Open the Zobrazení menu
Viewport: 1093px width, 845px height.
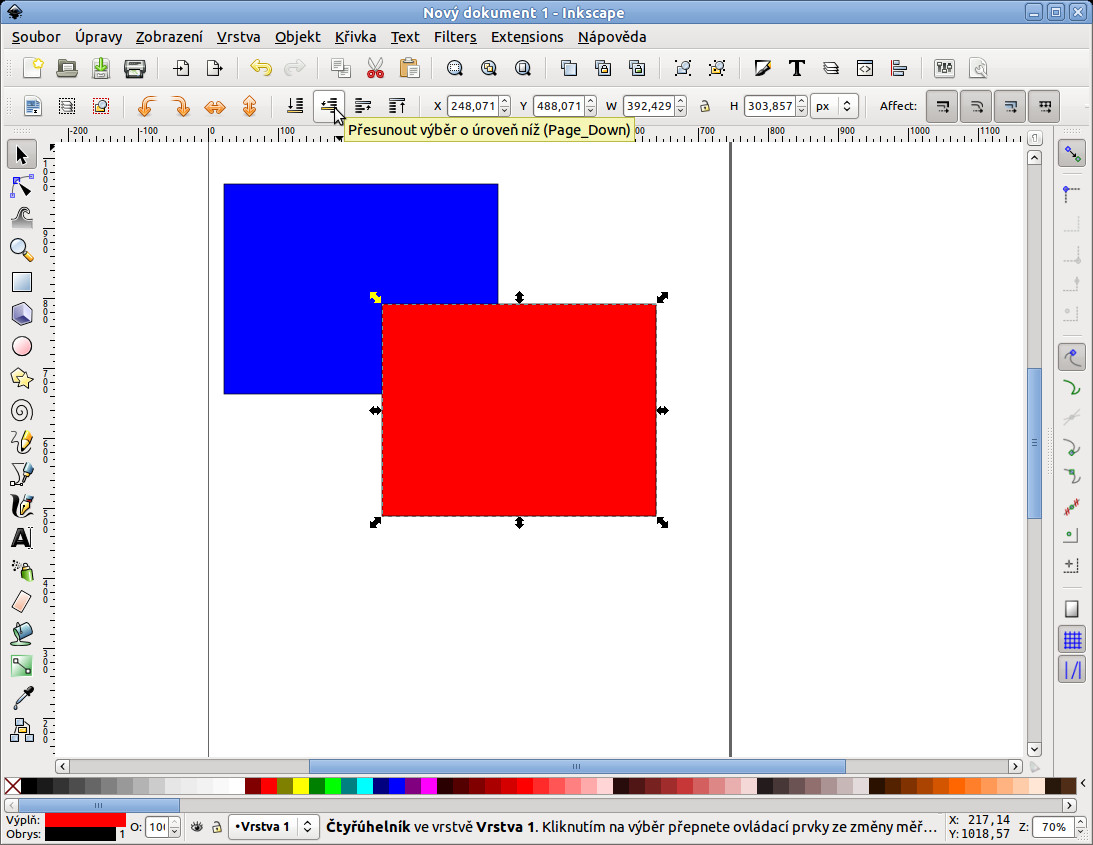point(169,37)
